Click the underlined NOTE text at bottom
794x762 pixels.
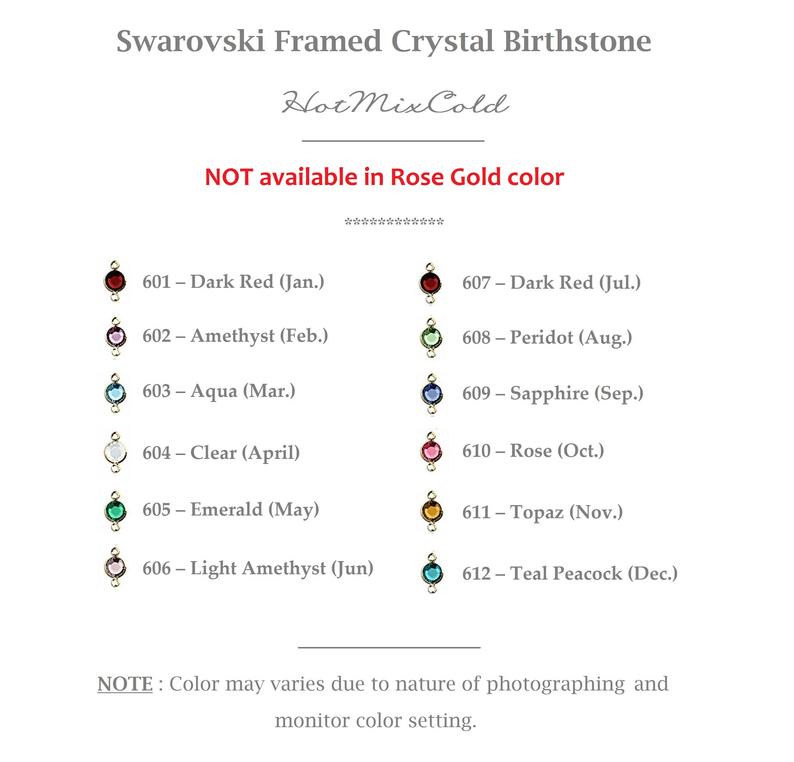[x=125, y=685]
